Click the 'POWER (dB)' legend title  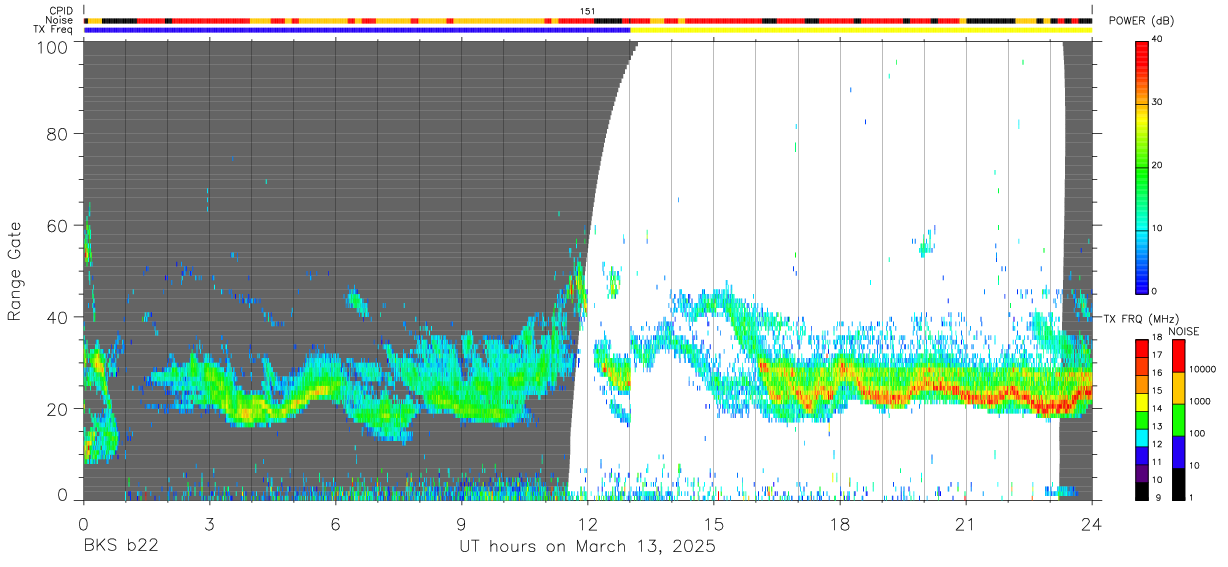coord(1141,20)
